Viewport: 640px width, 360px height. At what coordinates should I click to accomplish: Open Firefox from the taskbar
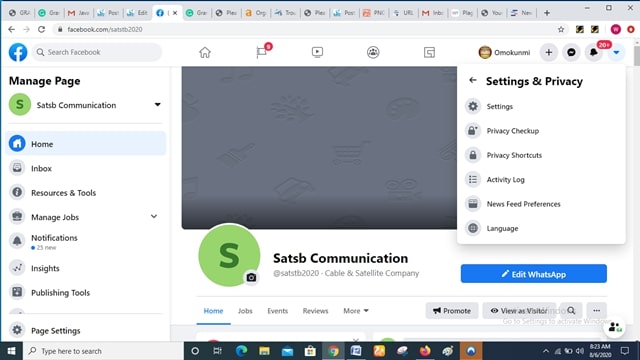pos(425,351)
